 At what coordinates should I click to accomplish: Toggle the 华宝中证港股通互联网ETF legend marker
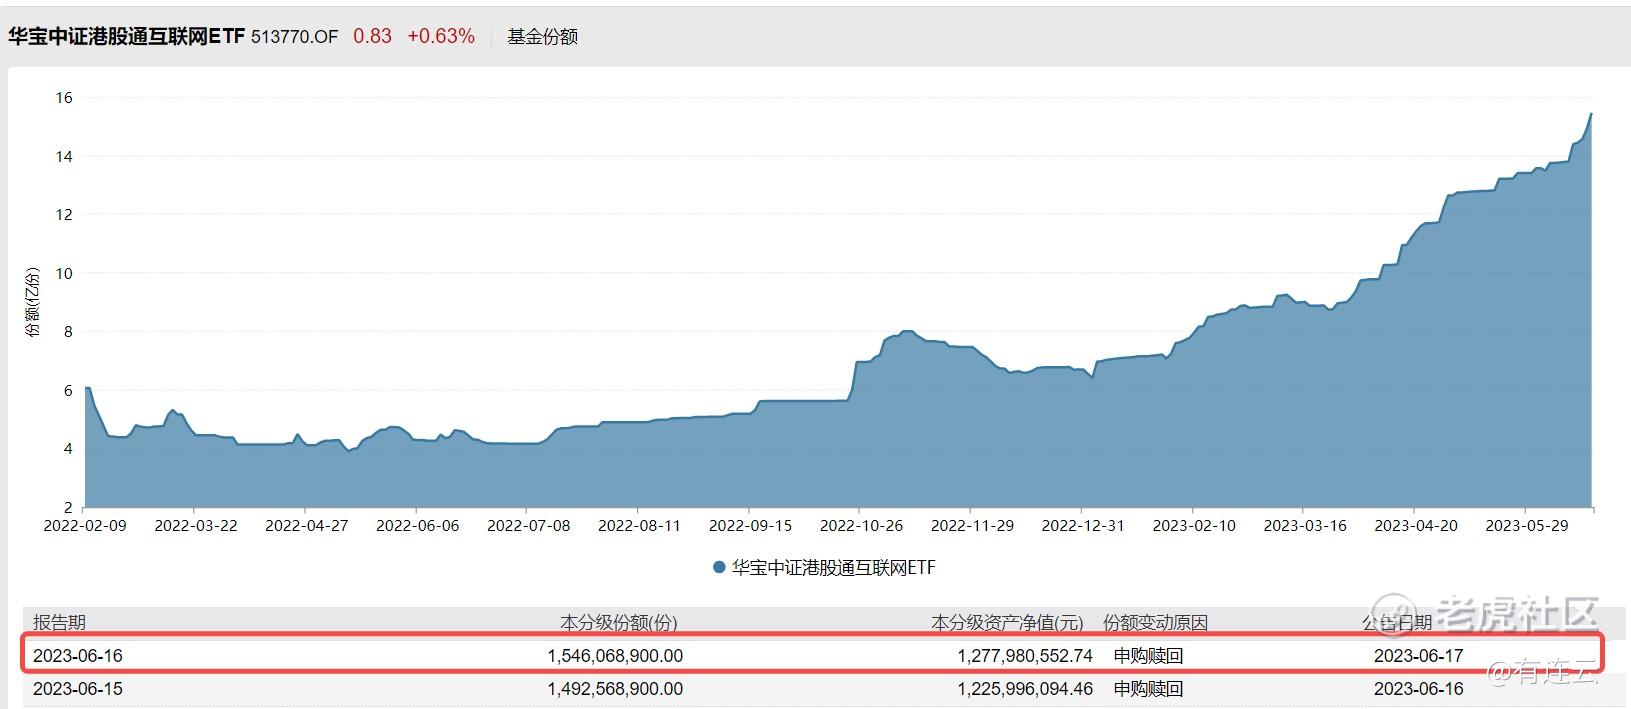[x=719, y=568]
